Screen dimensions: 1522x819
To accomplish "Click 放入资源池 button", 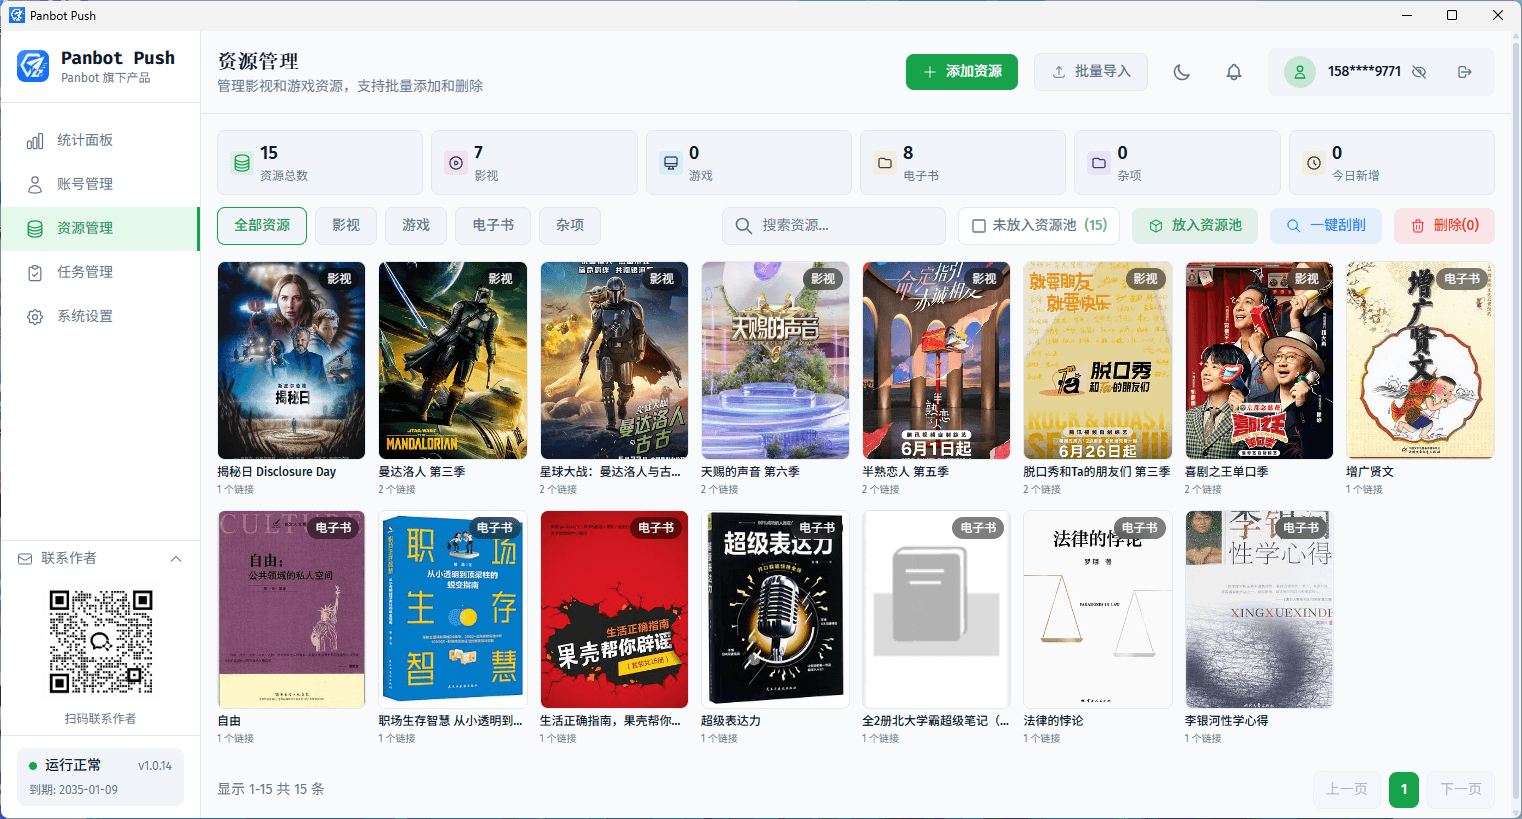I will (1196, 226).
